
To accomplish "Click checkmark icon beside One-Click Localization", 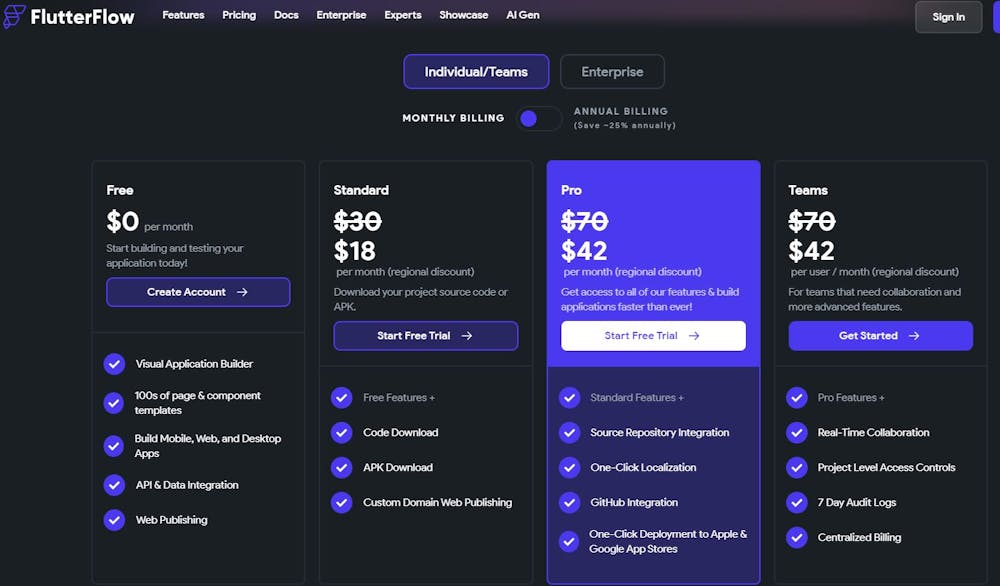I will pos(569,468).
